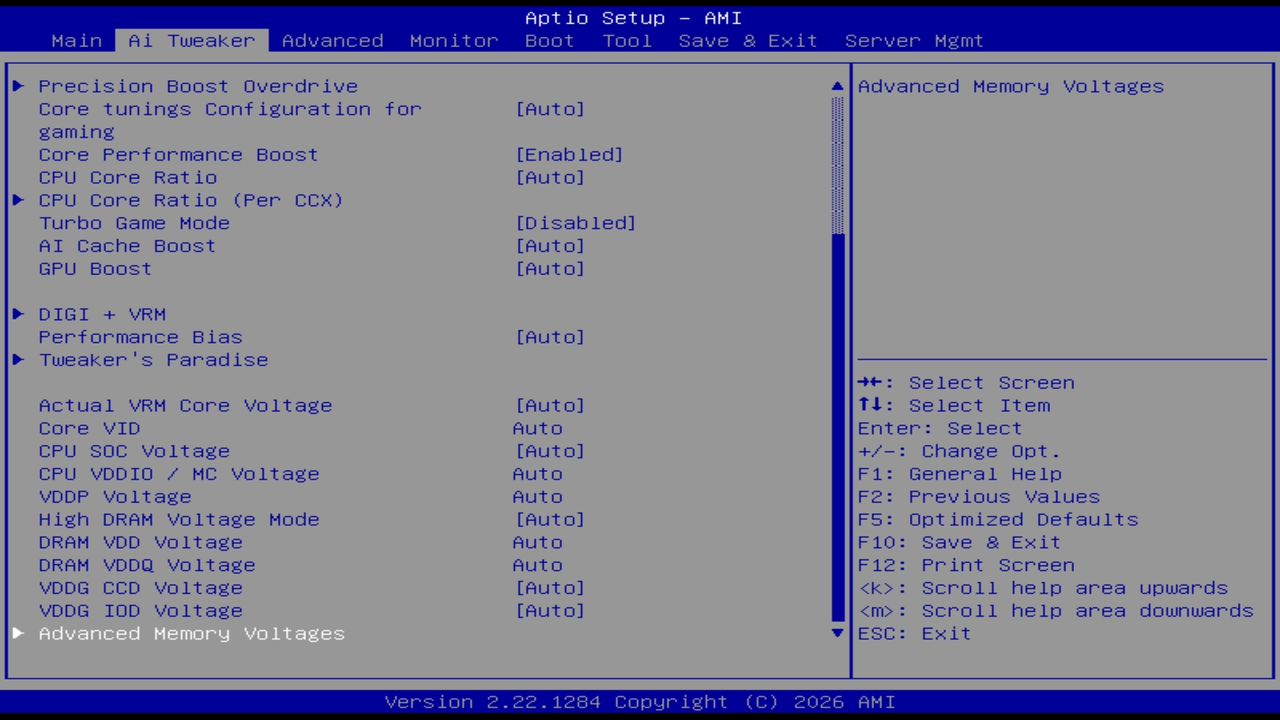Select the Performance Bias label

click(x=140, y=337)
